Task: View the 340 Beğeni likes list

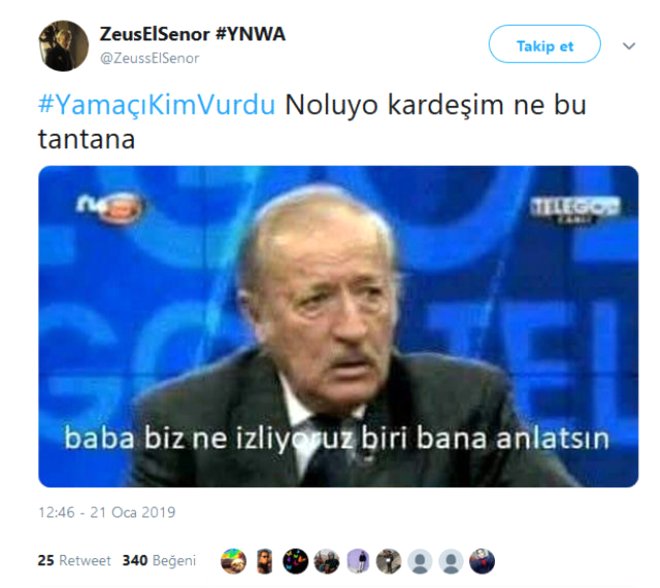Action: (159, 561)
